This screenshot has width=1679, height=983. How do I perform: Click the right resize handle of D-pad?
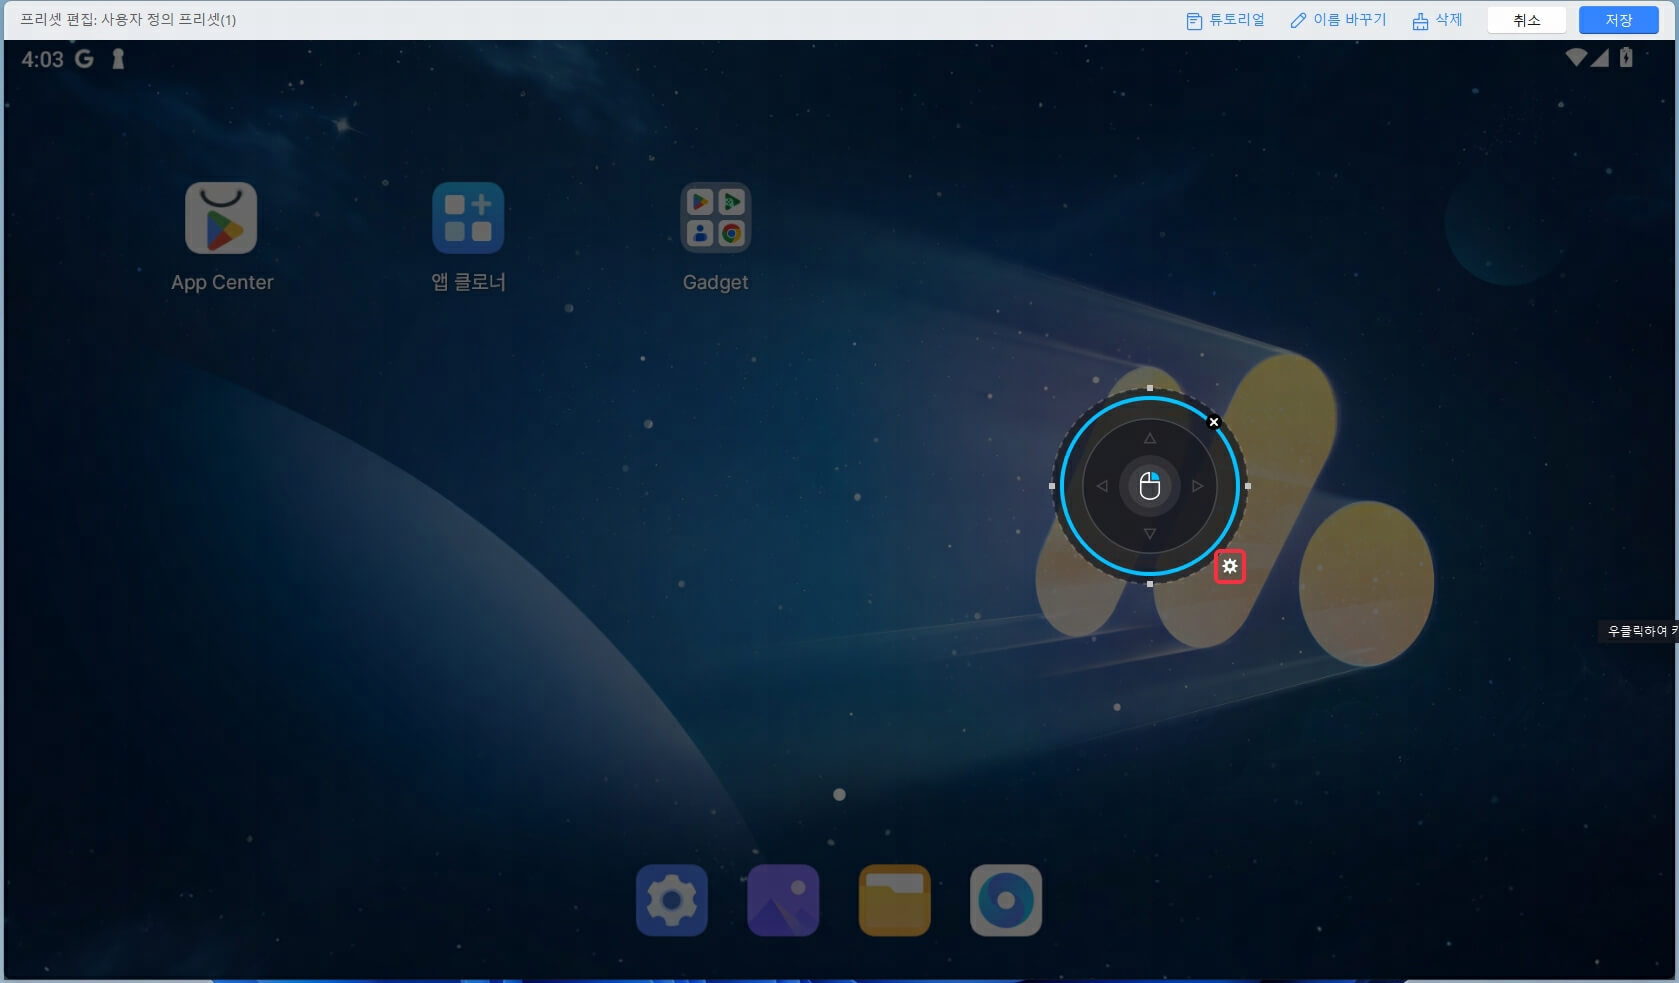[1247, 486]
